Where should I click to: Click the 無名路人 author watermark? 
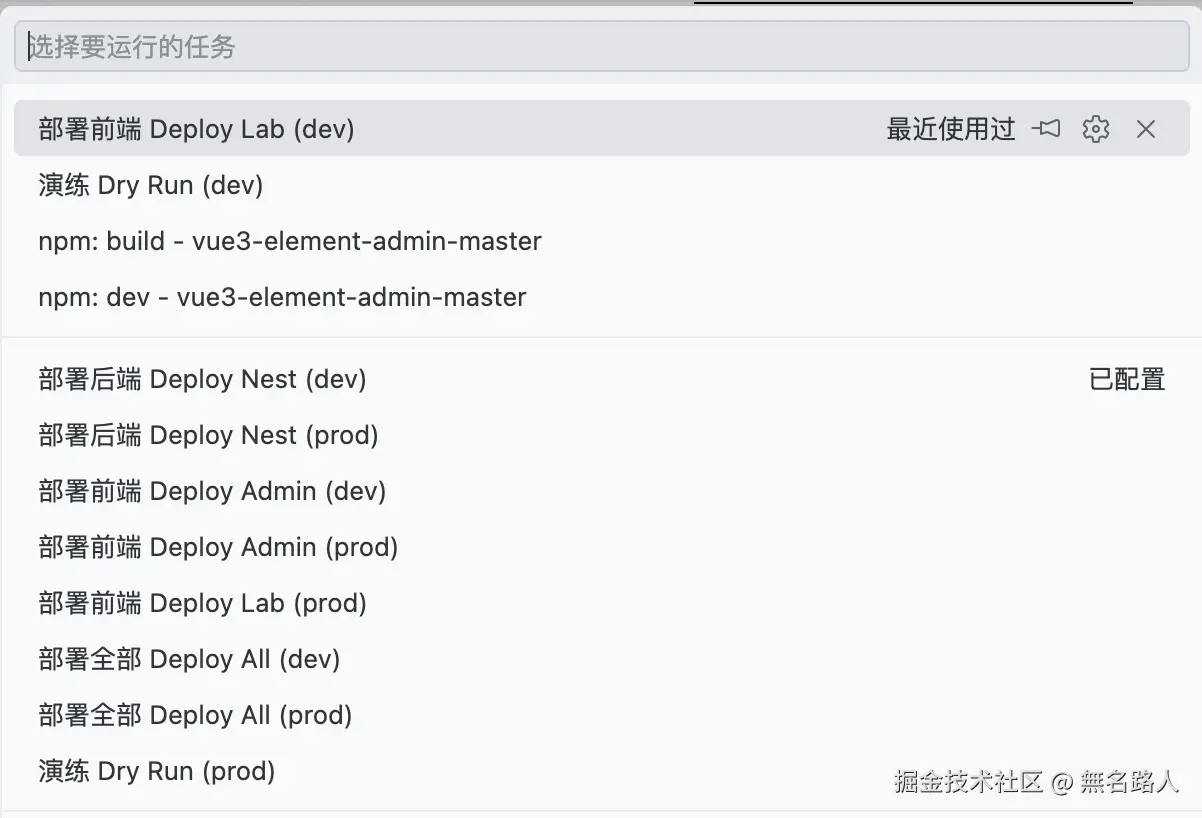click(x=1130, y=781)
